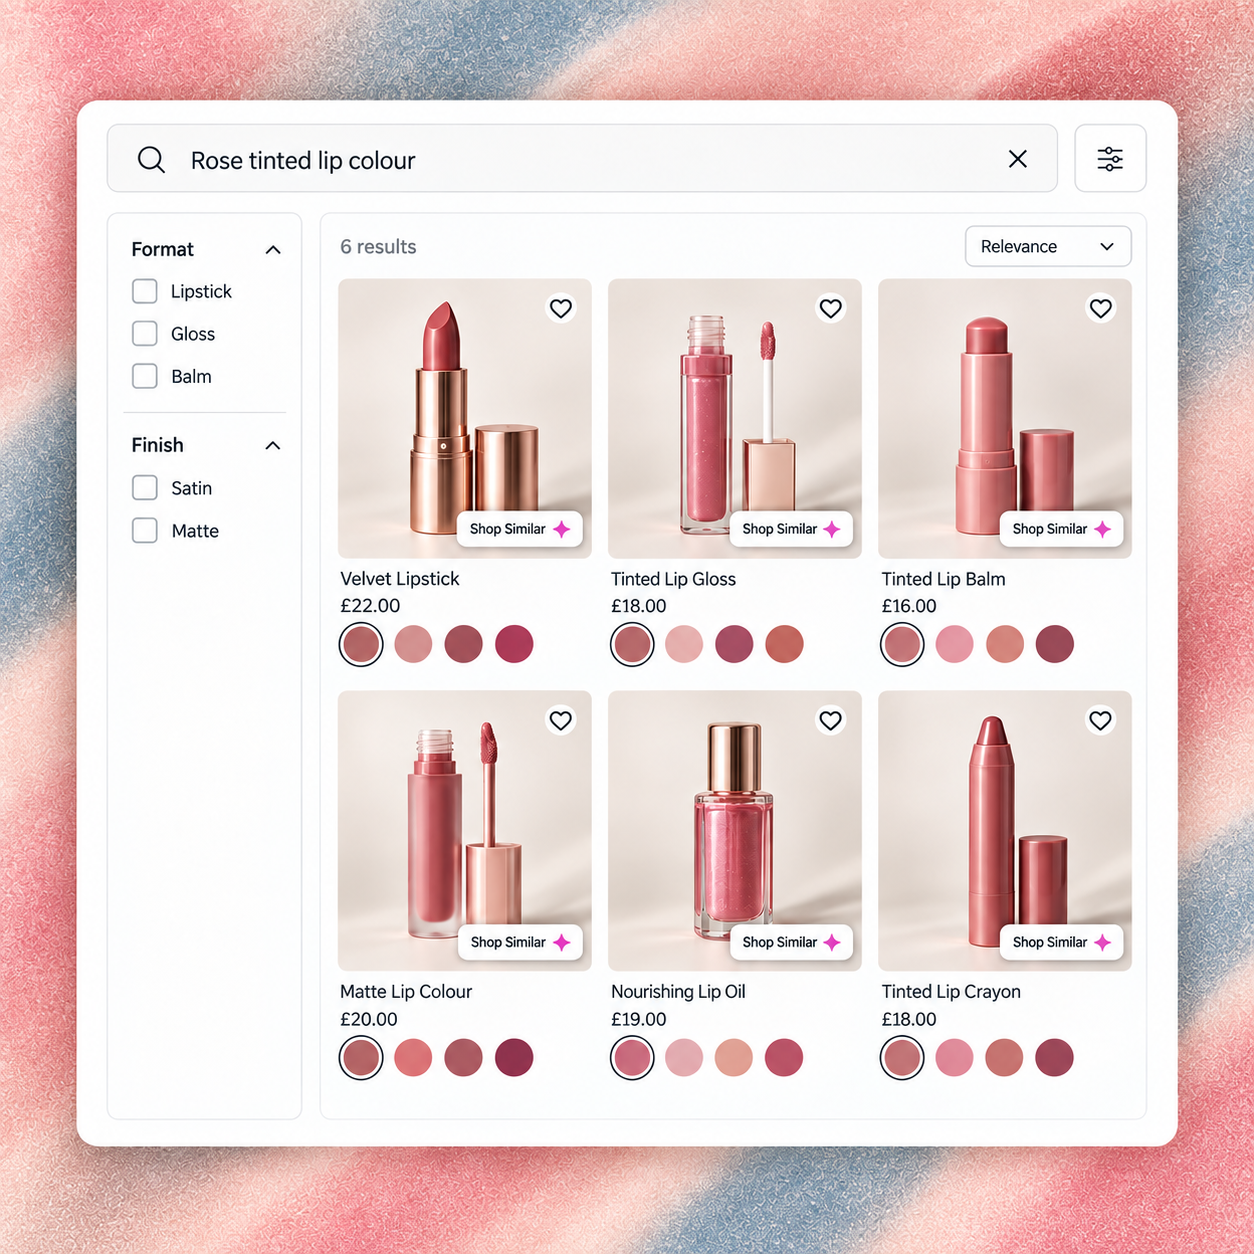Pick second shade swatch of Tinted Lip Balm
This screenshot has width=1254, height=1254.
(955, 644)
